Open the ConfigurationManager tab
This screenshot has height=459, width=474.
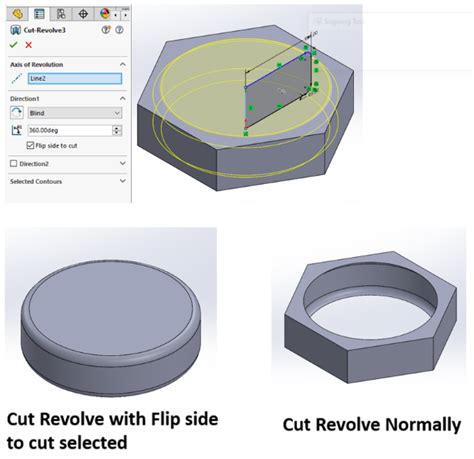61,14
